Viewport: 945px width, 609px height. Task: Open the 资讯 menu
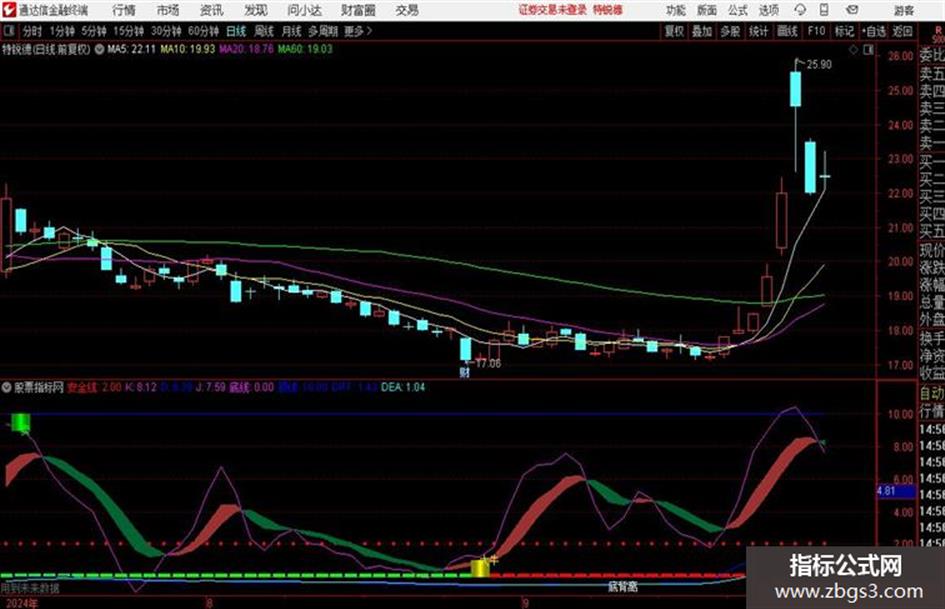coord(212,10)
